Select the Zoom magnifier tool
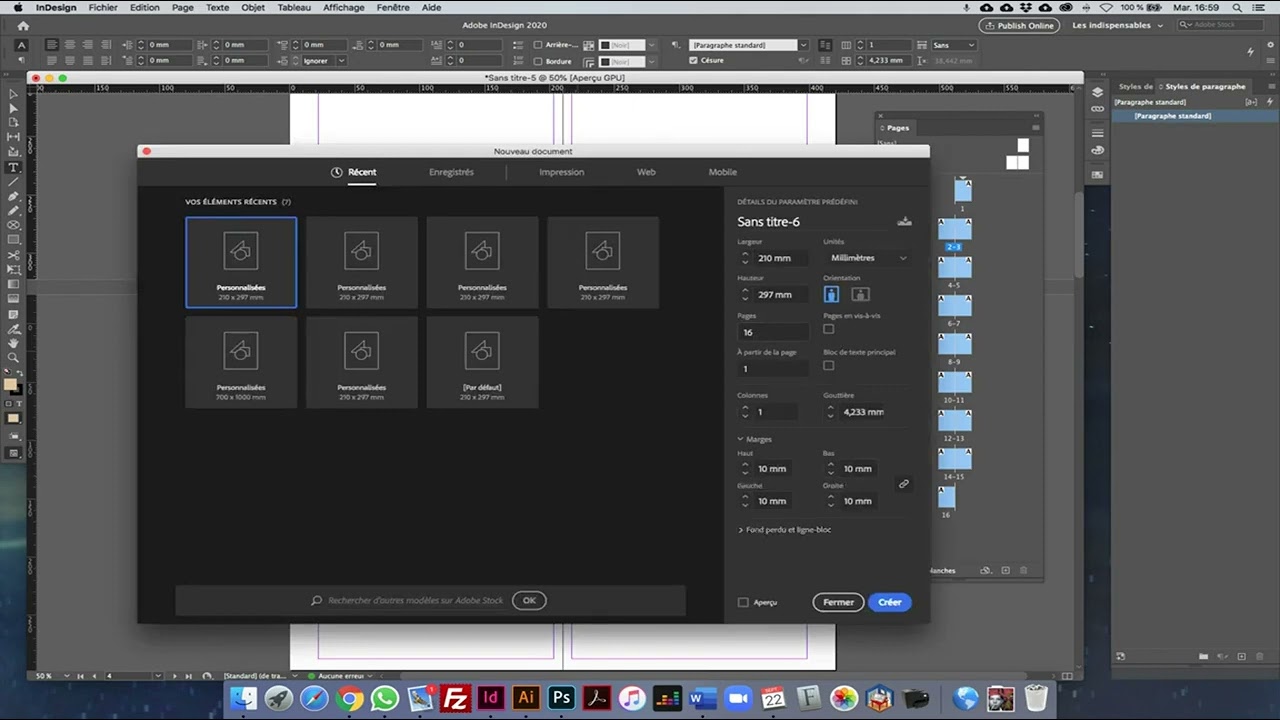Viewport: 1280px width, 720px height. click(x=14, y=358)
